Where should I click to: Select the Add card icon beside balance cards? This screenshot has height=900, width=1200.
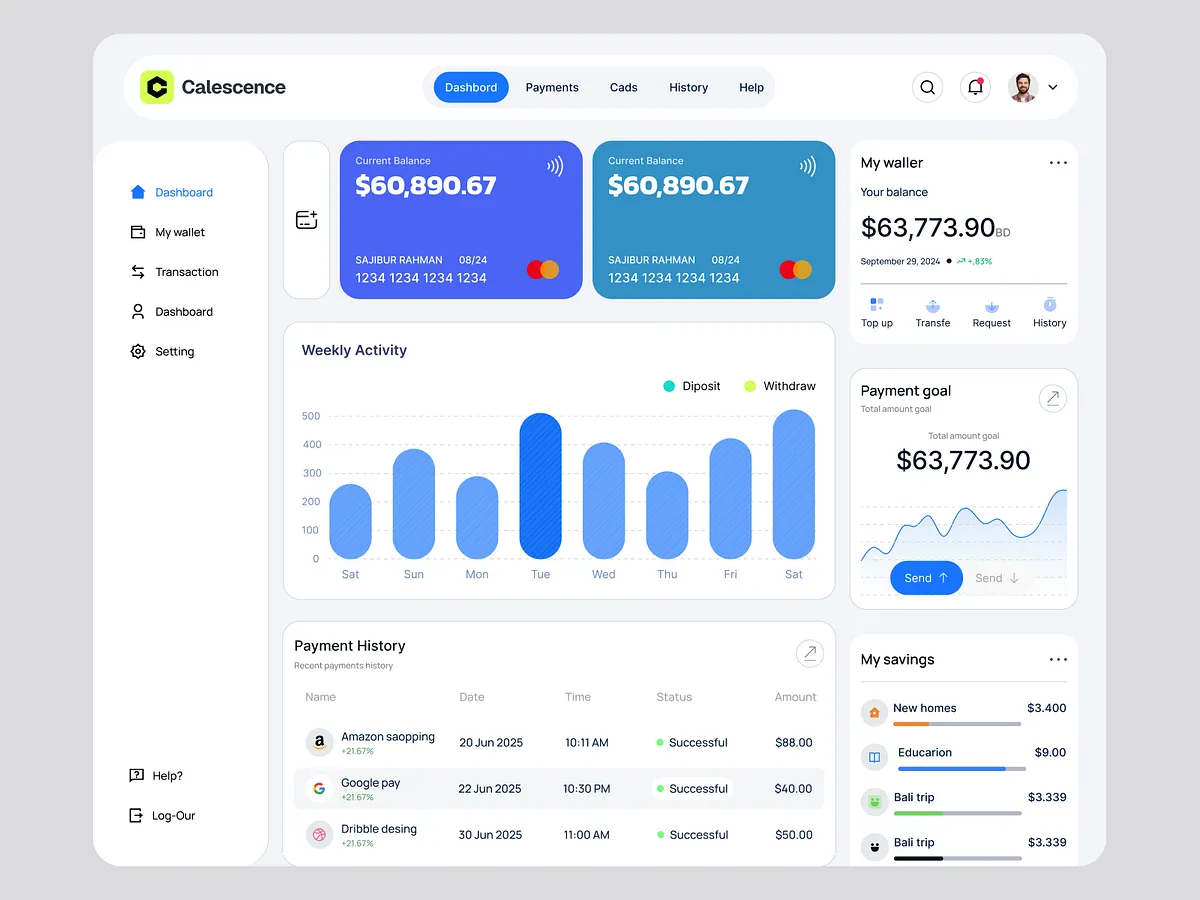tap(306, 219)
